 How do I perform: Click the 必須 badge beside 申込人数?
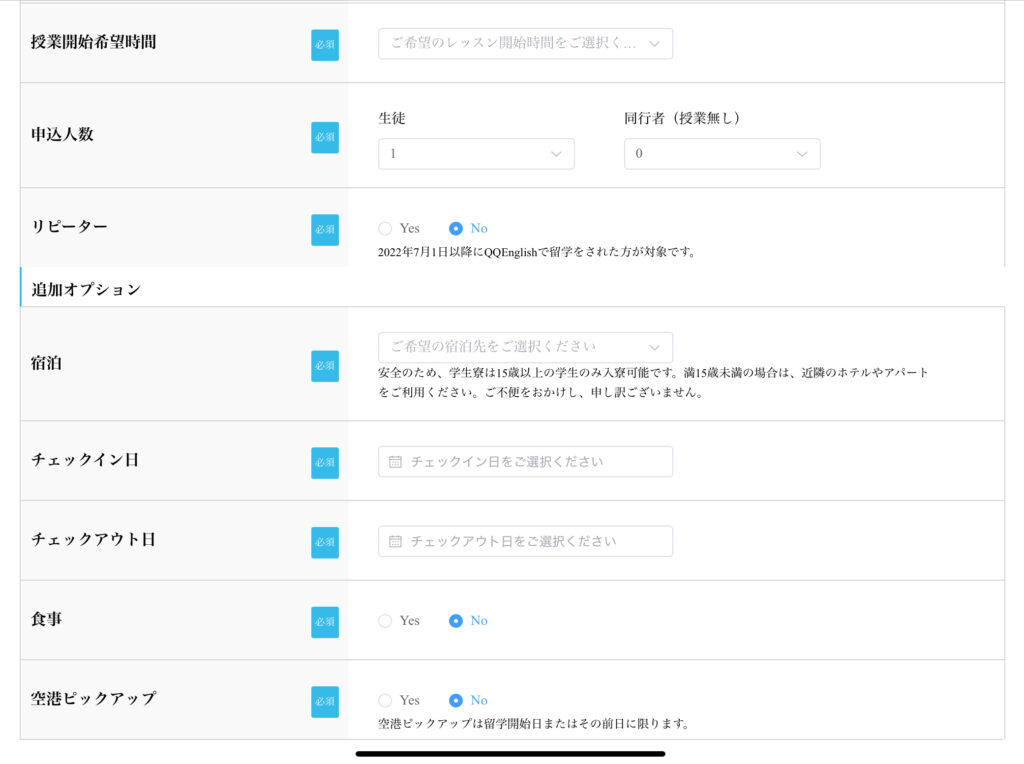click(325, 138)
